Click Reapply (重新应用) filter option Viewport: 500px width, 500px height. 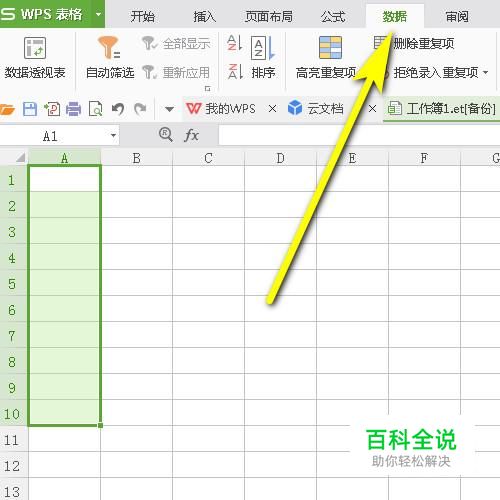tap(176, 72)
